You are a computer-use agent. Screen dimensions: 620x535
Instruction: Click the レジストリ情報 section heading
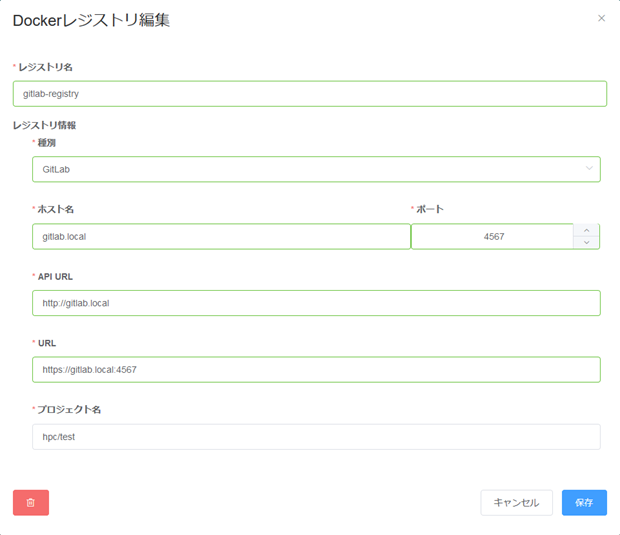coord(44,125)
